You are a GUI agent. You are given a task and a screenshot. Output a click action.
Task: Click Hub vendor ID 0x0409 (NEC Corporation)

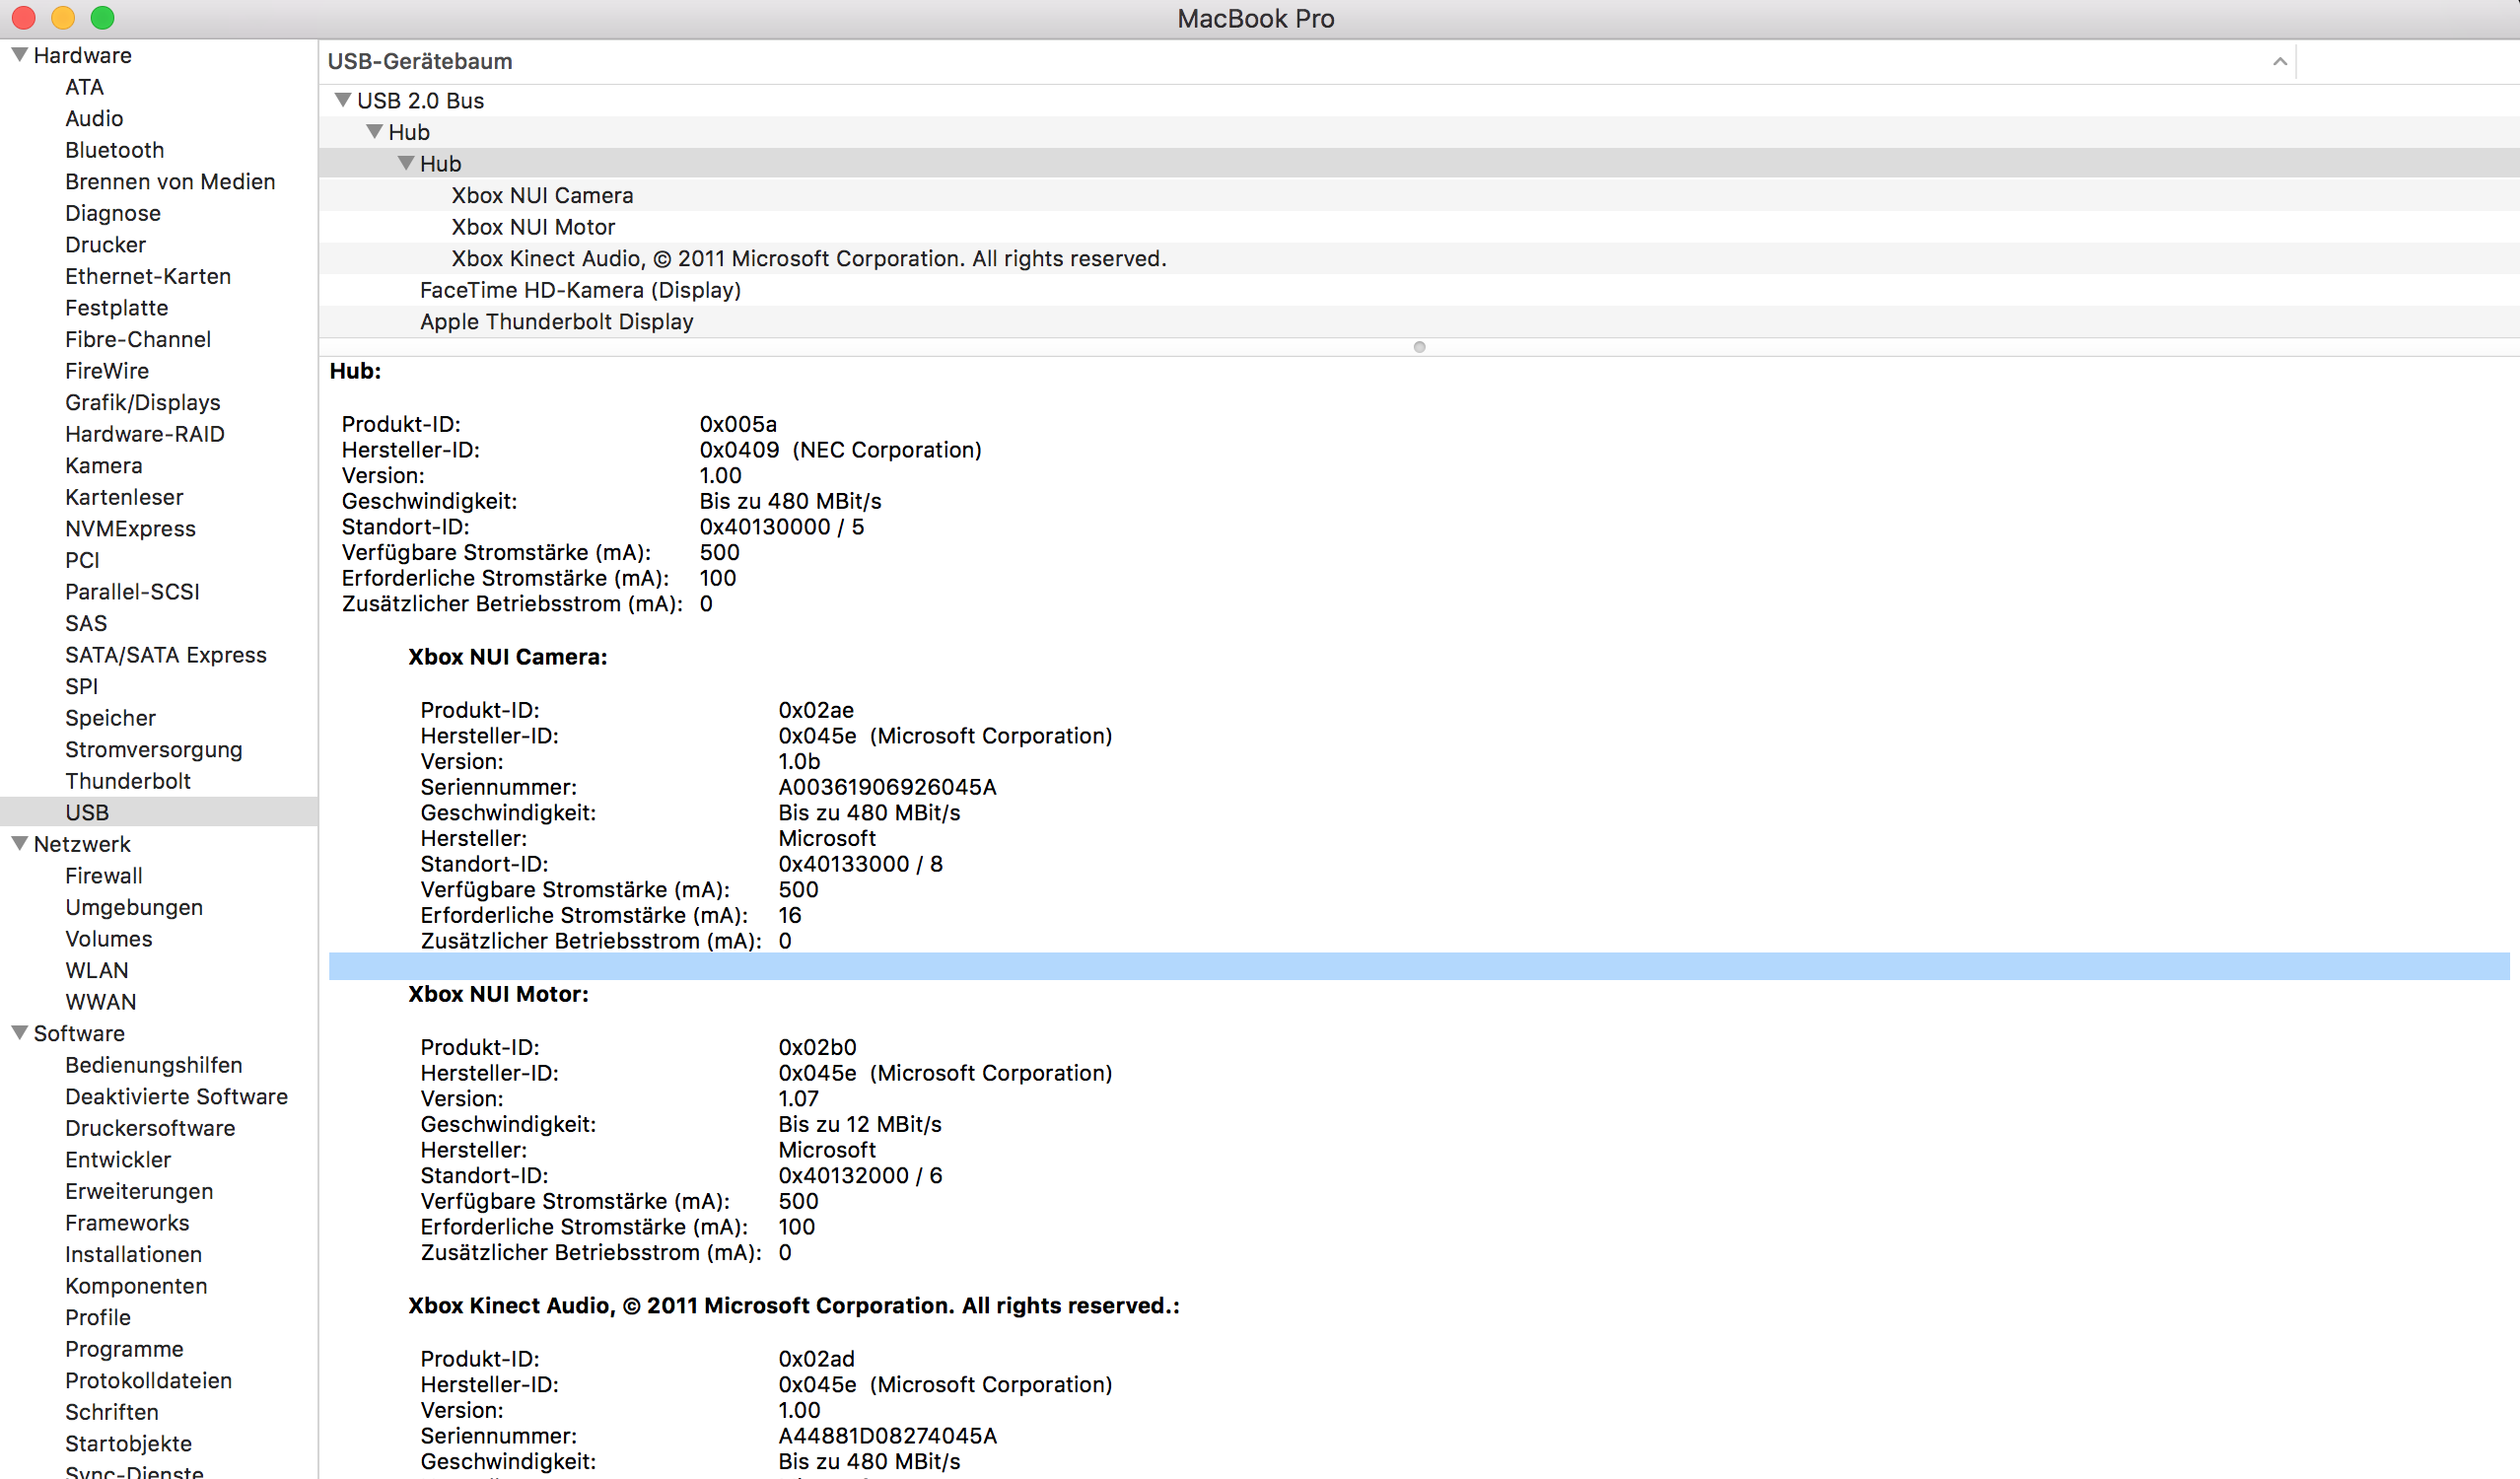coord(840,450)
